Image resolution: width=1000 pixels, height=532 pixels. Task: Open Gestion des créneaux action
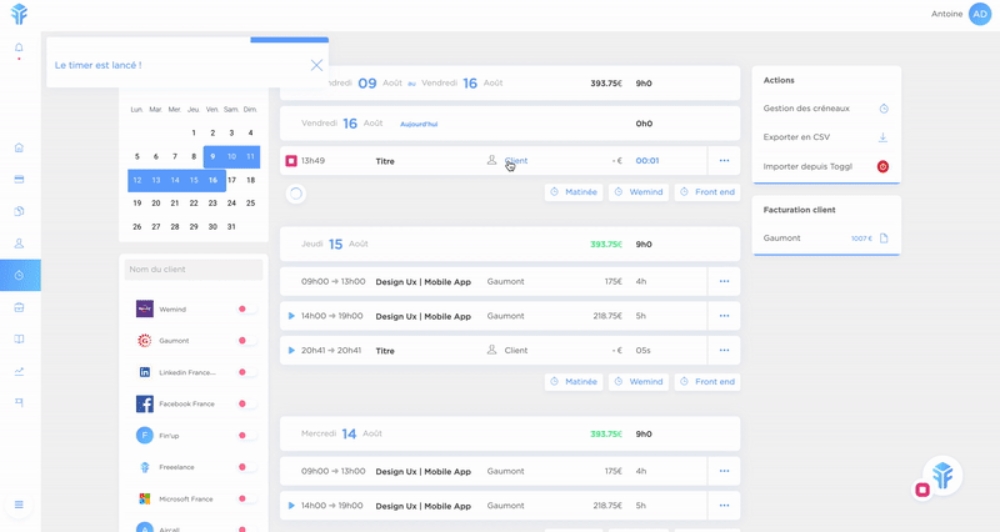pos(826,108)
